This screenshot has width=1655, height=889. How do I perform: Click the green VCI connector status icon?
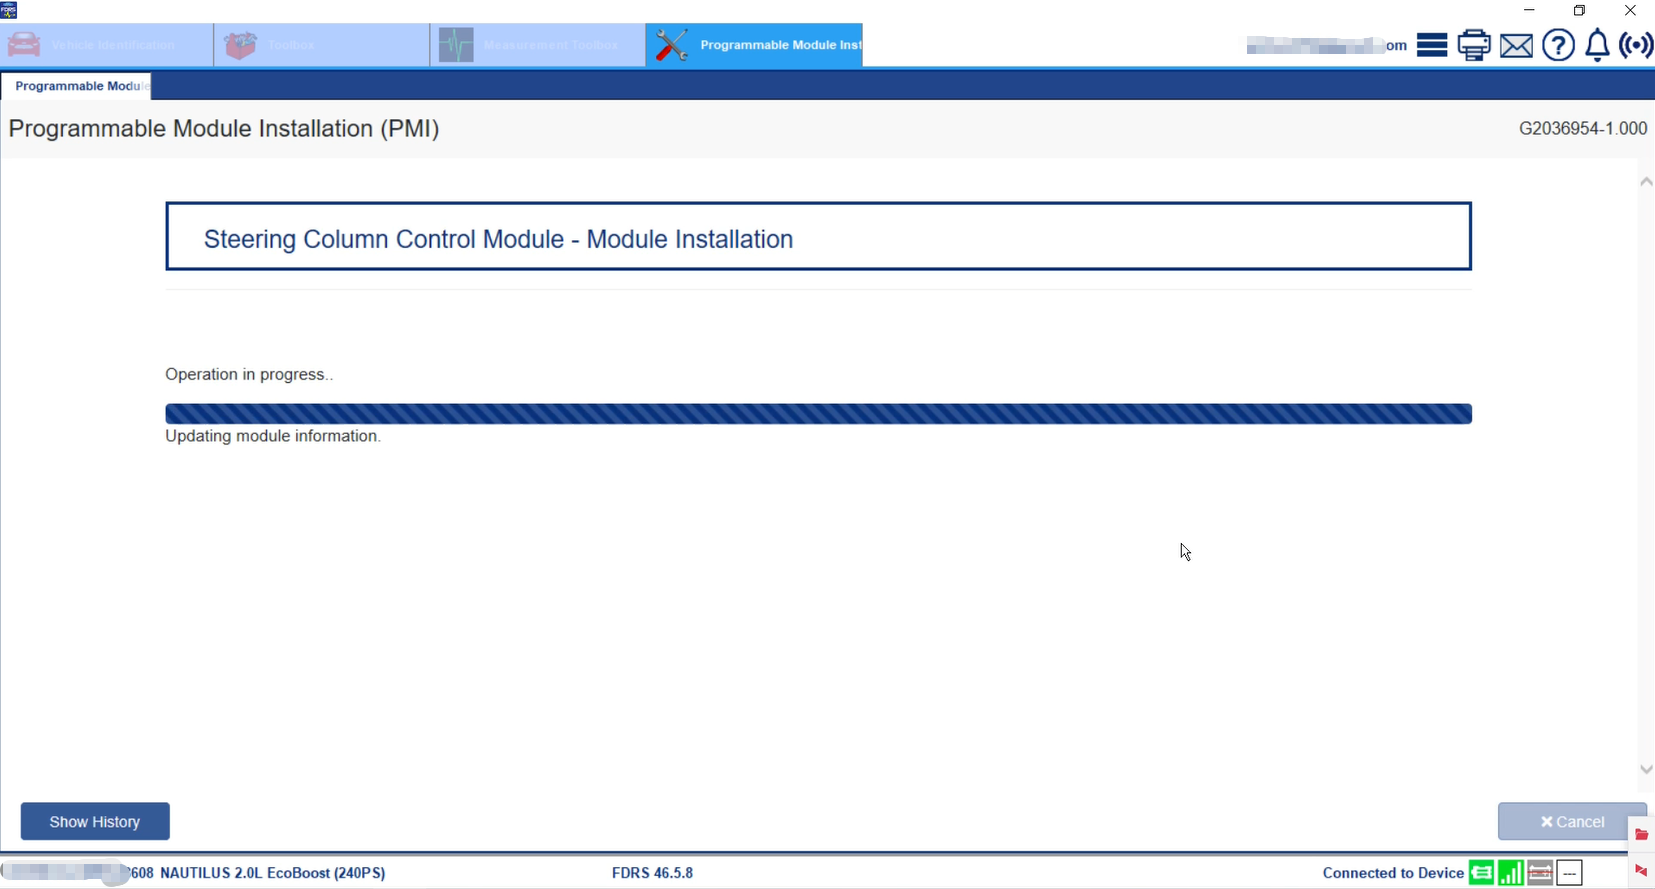[x=1481, y=873]
